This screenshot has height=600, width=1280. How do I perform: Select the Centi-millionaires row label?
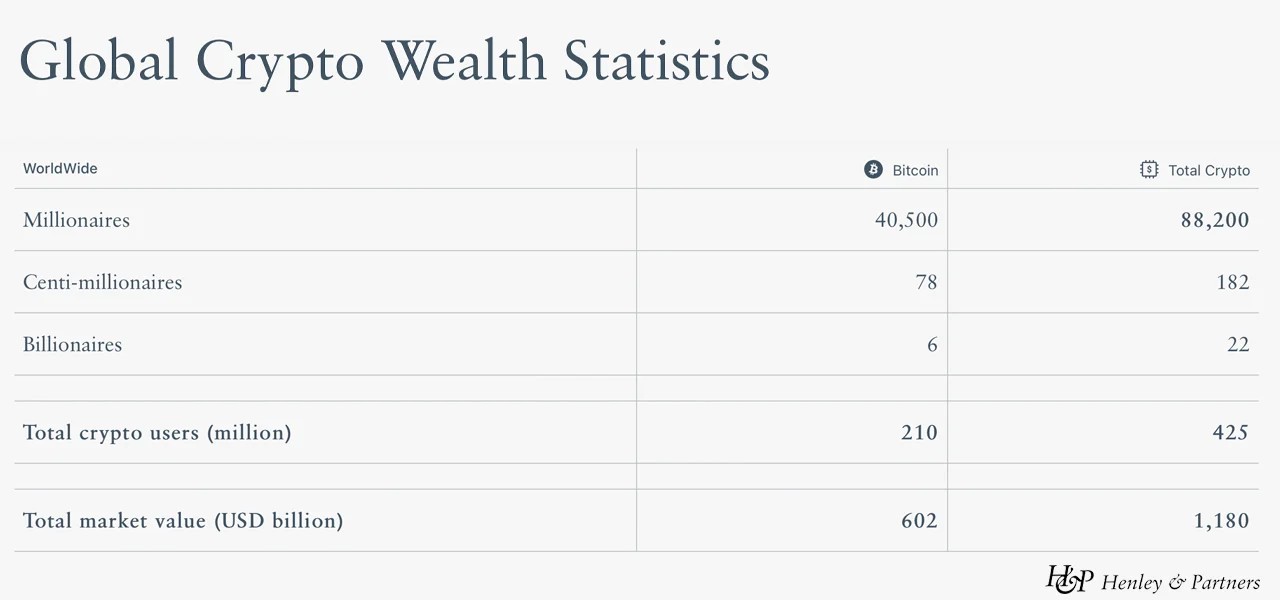point(102,282)
